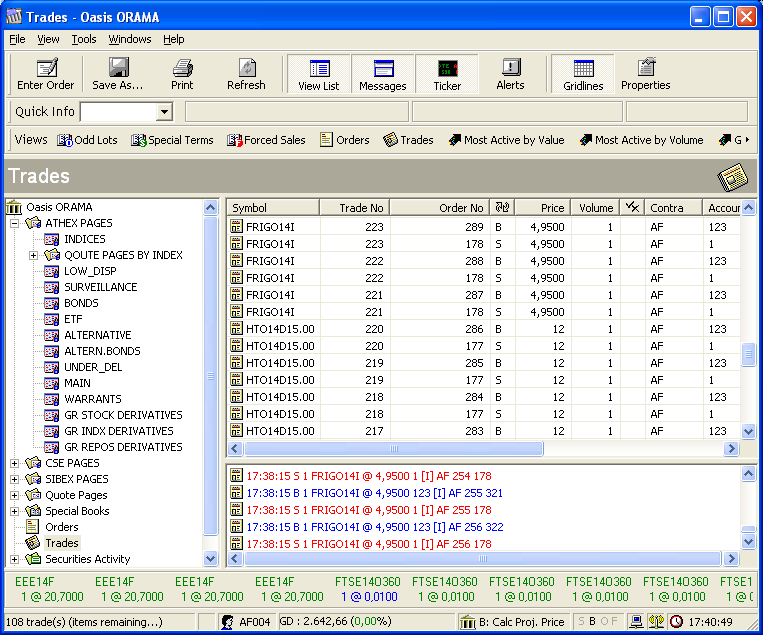Click into the Quick Info input field
The width and height of the screenshot is (763, 635).
[119, 112]
